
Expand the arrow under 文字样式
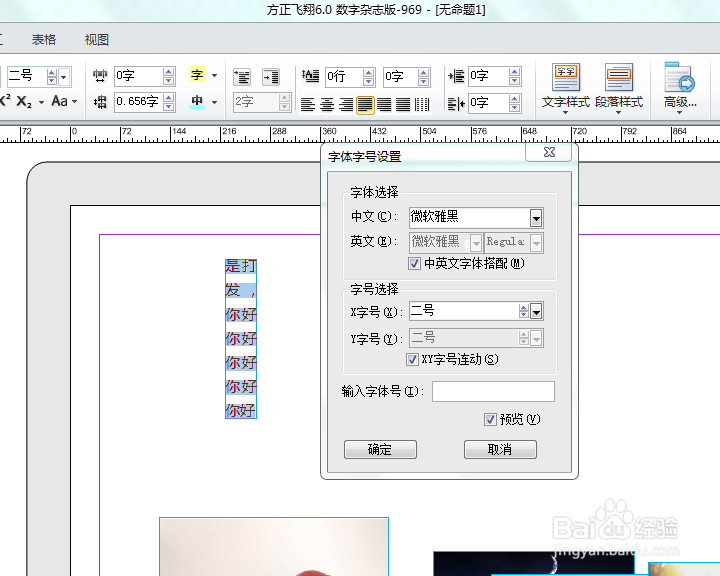tap(566, 113)
